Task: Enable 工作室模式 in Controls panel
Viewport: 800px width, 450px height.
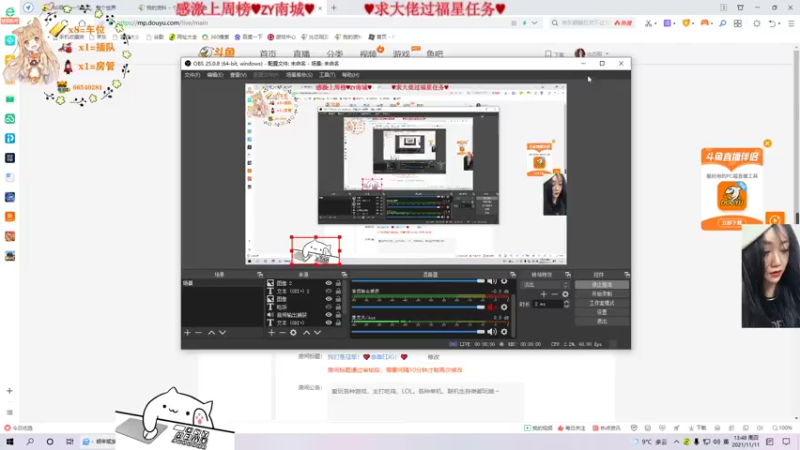Action: point(602,303)
